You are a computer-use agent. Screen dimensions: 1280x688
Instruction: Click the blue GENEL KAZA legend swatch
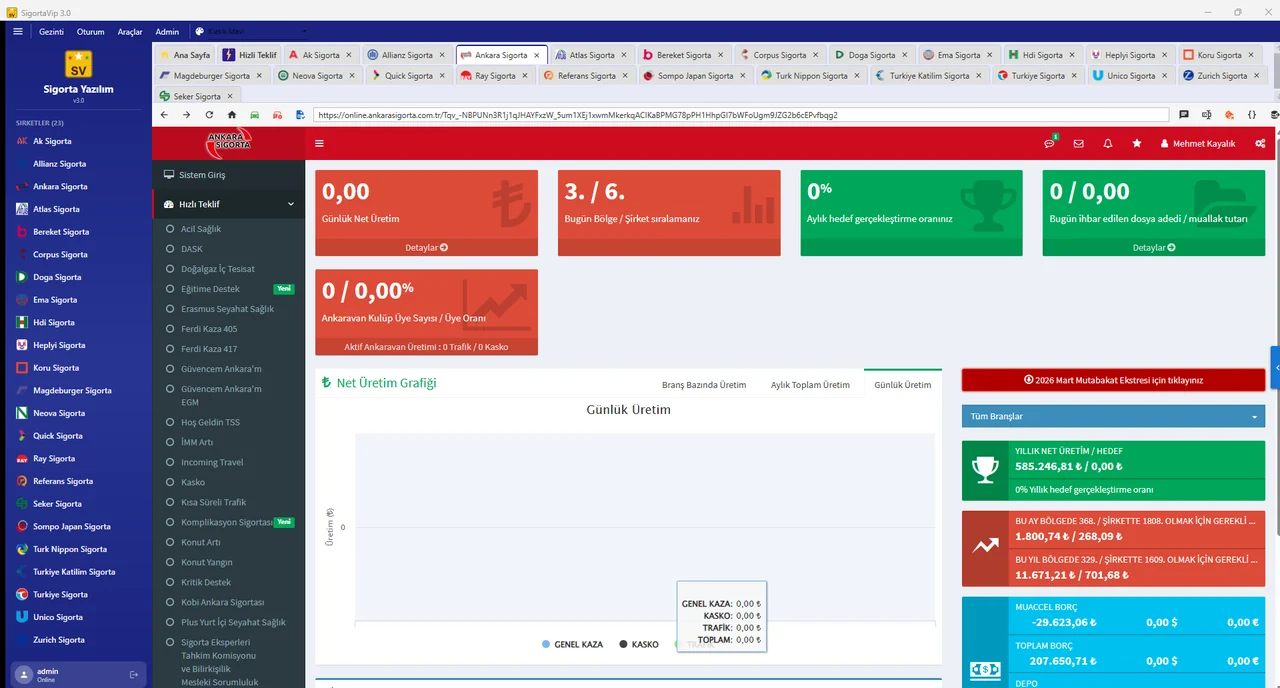click(545, 644)
